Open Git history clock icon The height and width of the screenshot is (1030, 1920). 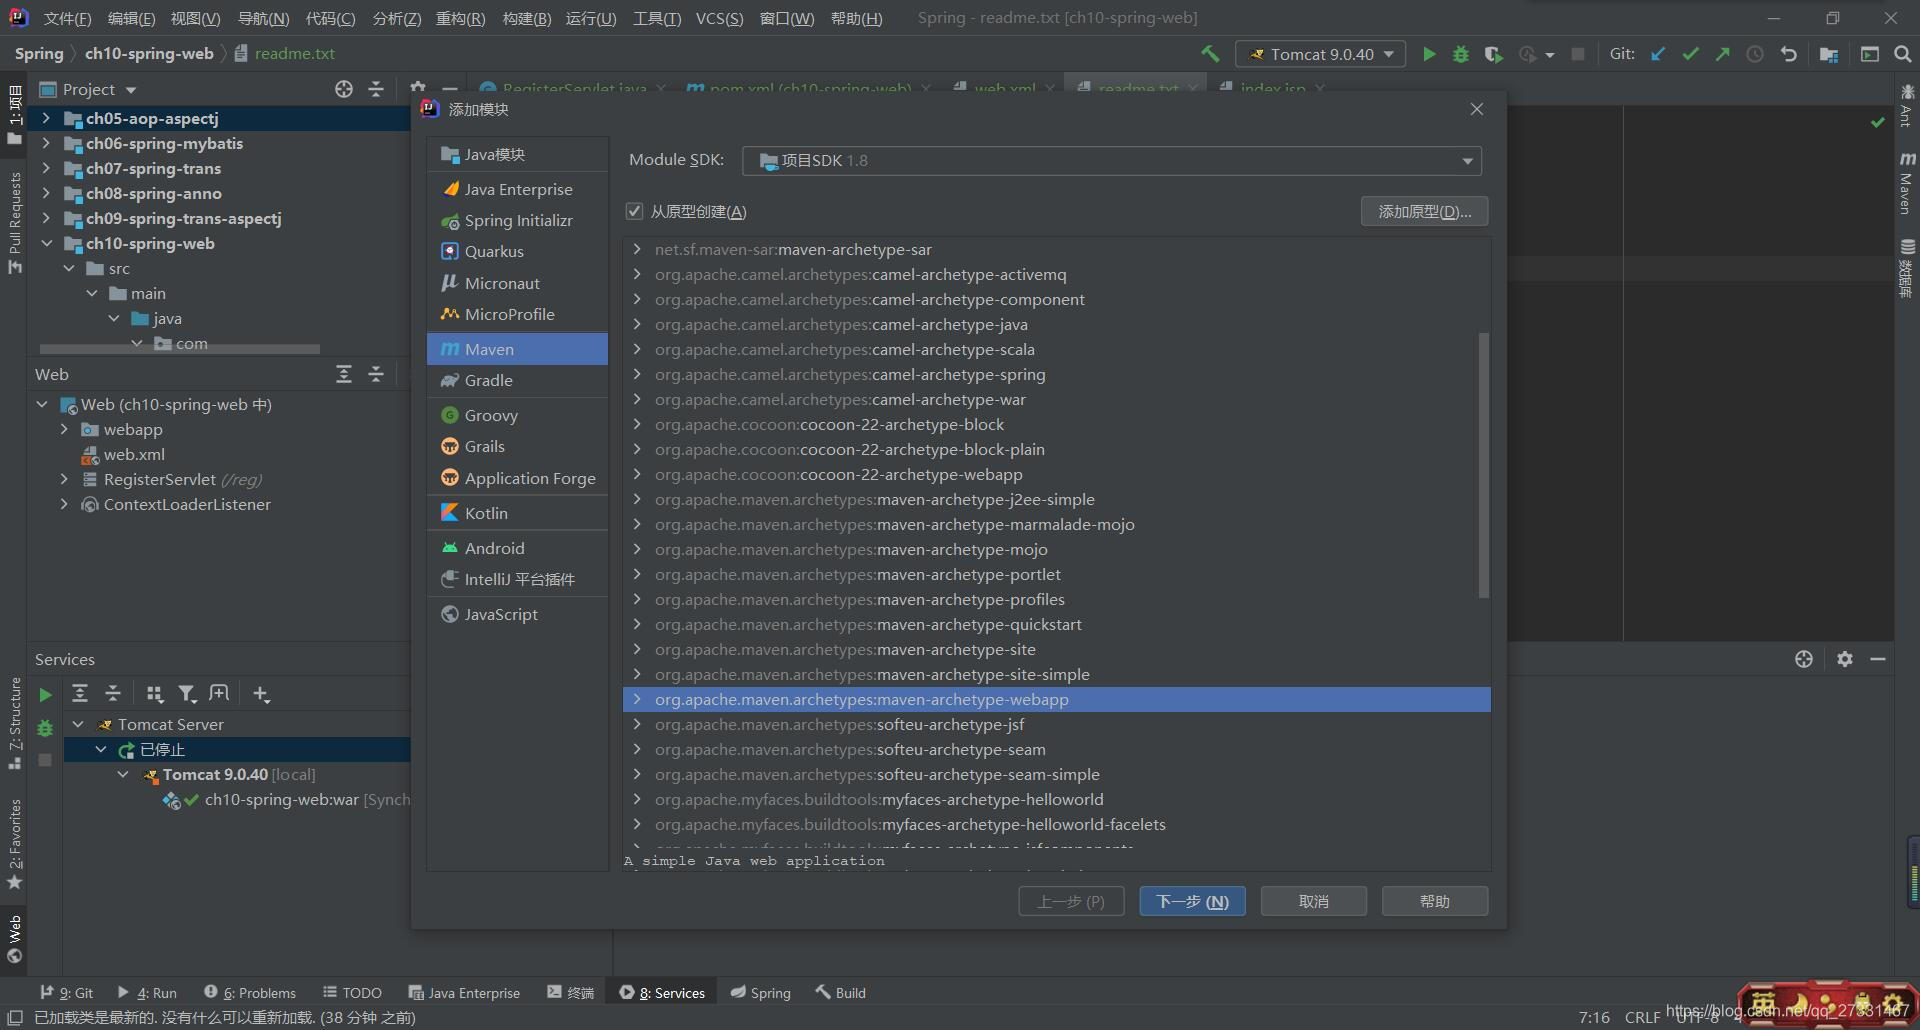tap(1755, 54)
